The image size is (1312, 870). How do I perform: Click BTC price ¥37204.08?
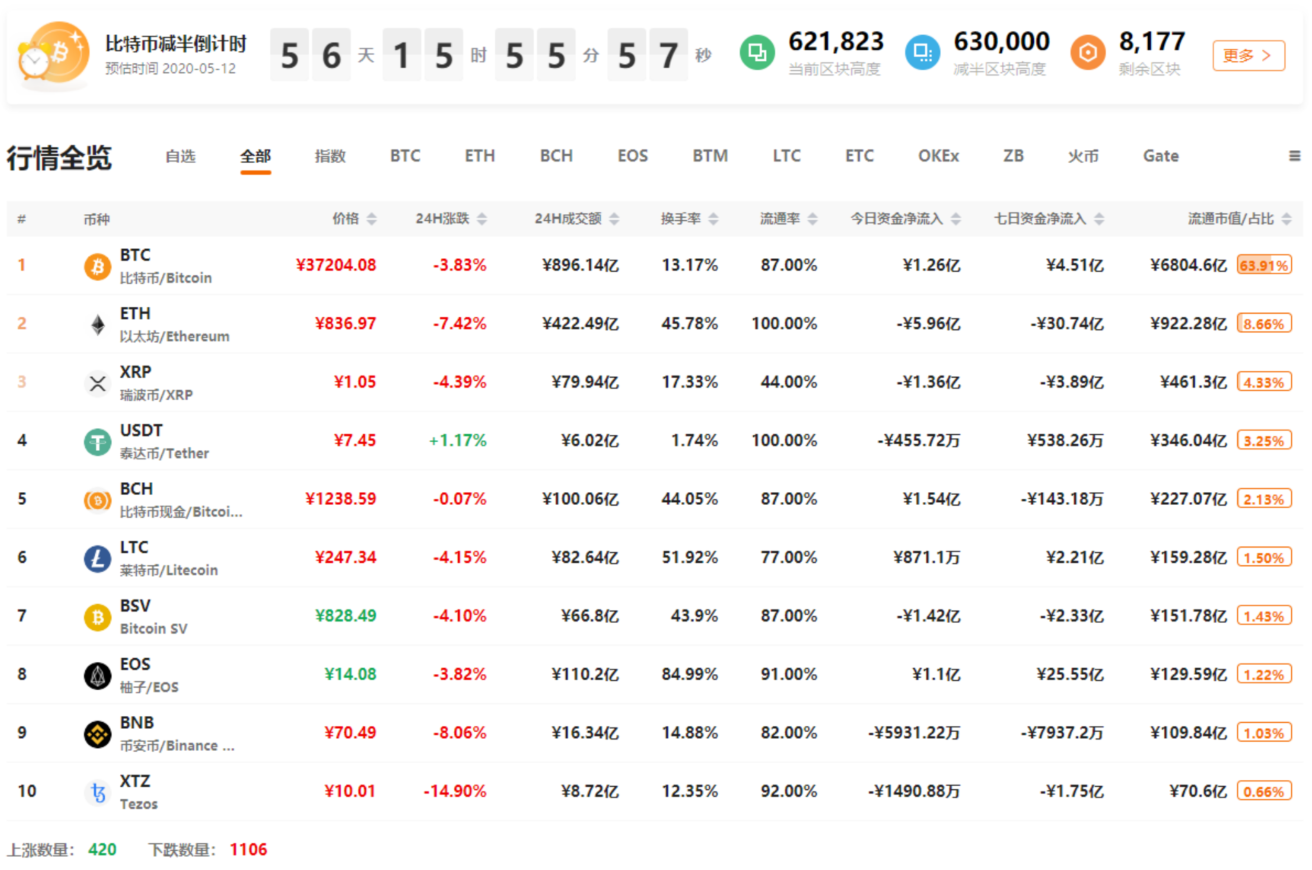point(336,265)
